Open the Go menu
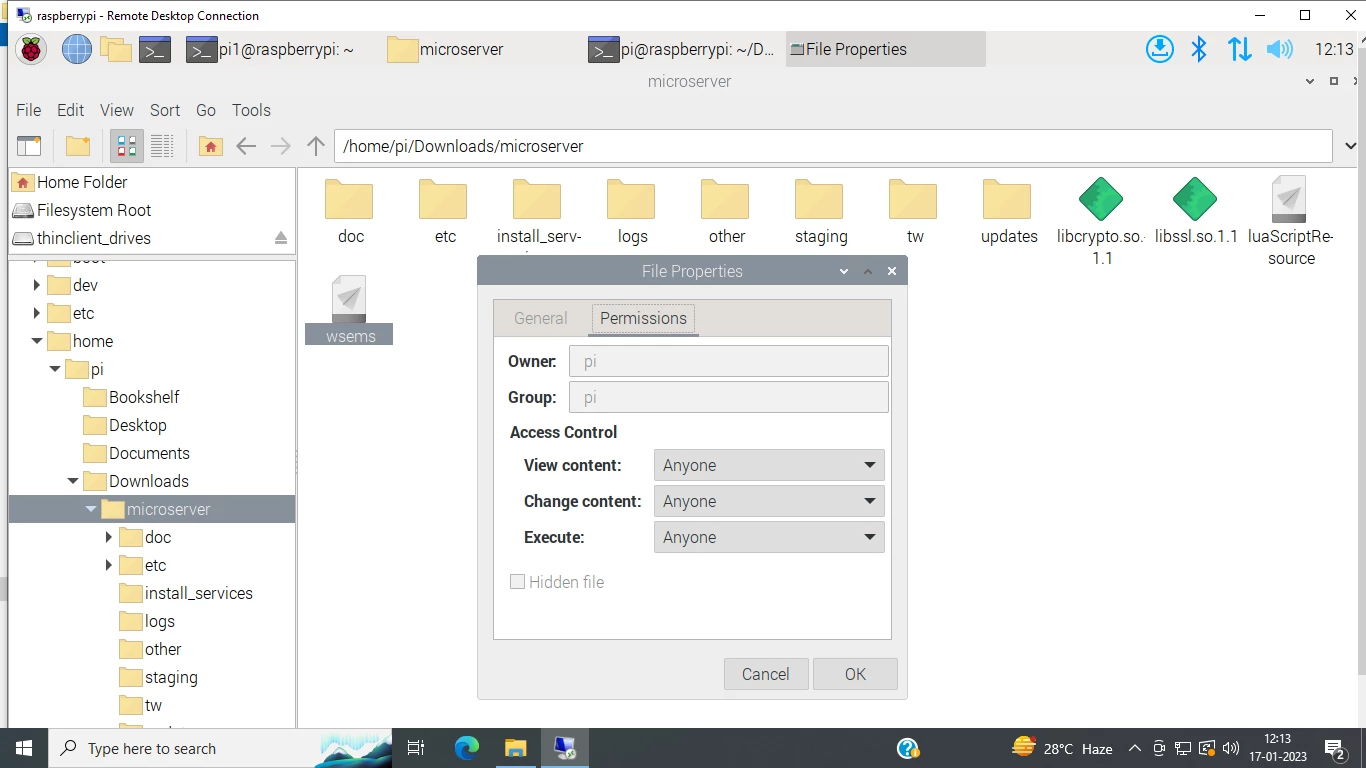1366x768 pixels. pos(206,110)
